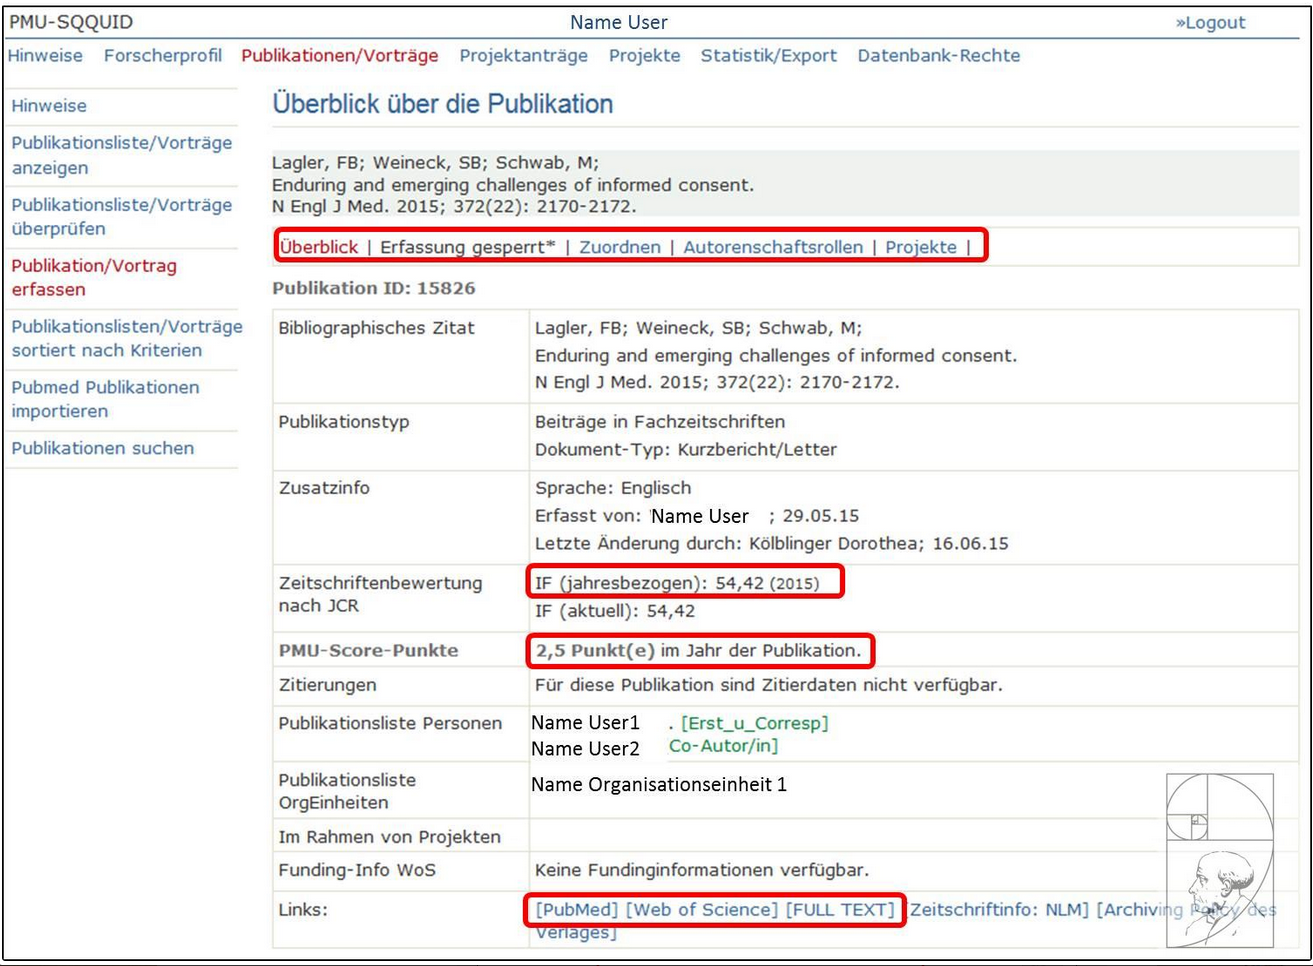Open Publikationsliste/Vorträge anzeigen in sidebar
Viewport: 1313px width, 966px height.
click(x=122, y=155)
